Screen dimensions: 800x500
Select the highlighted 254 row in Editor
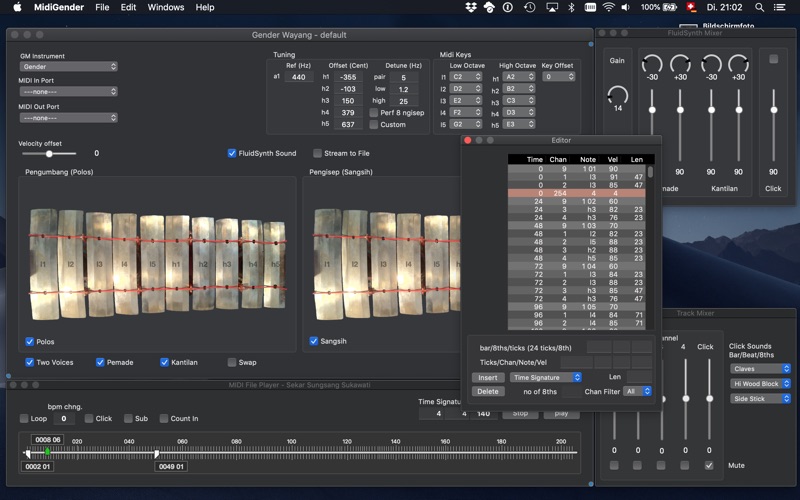click(577, 193)
